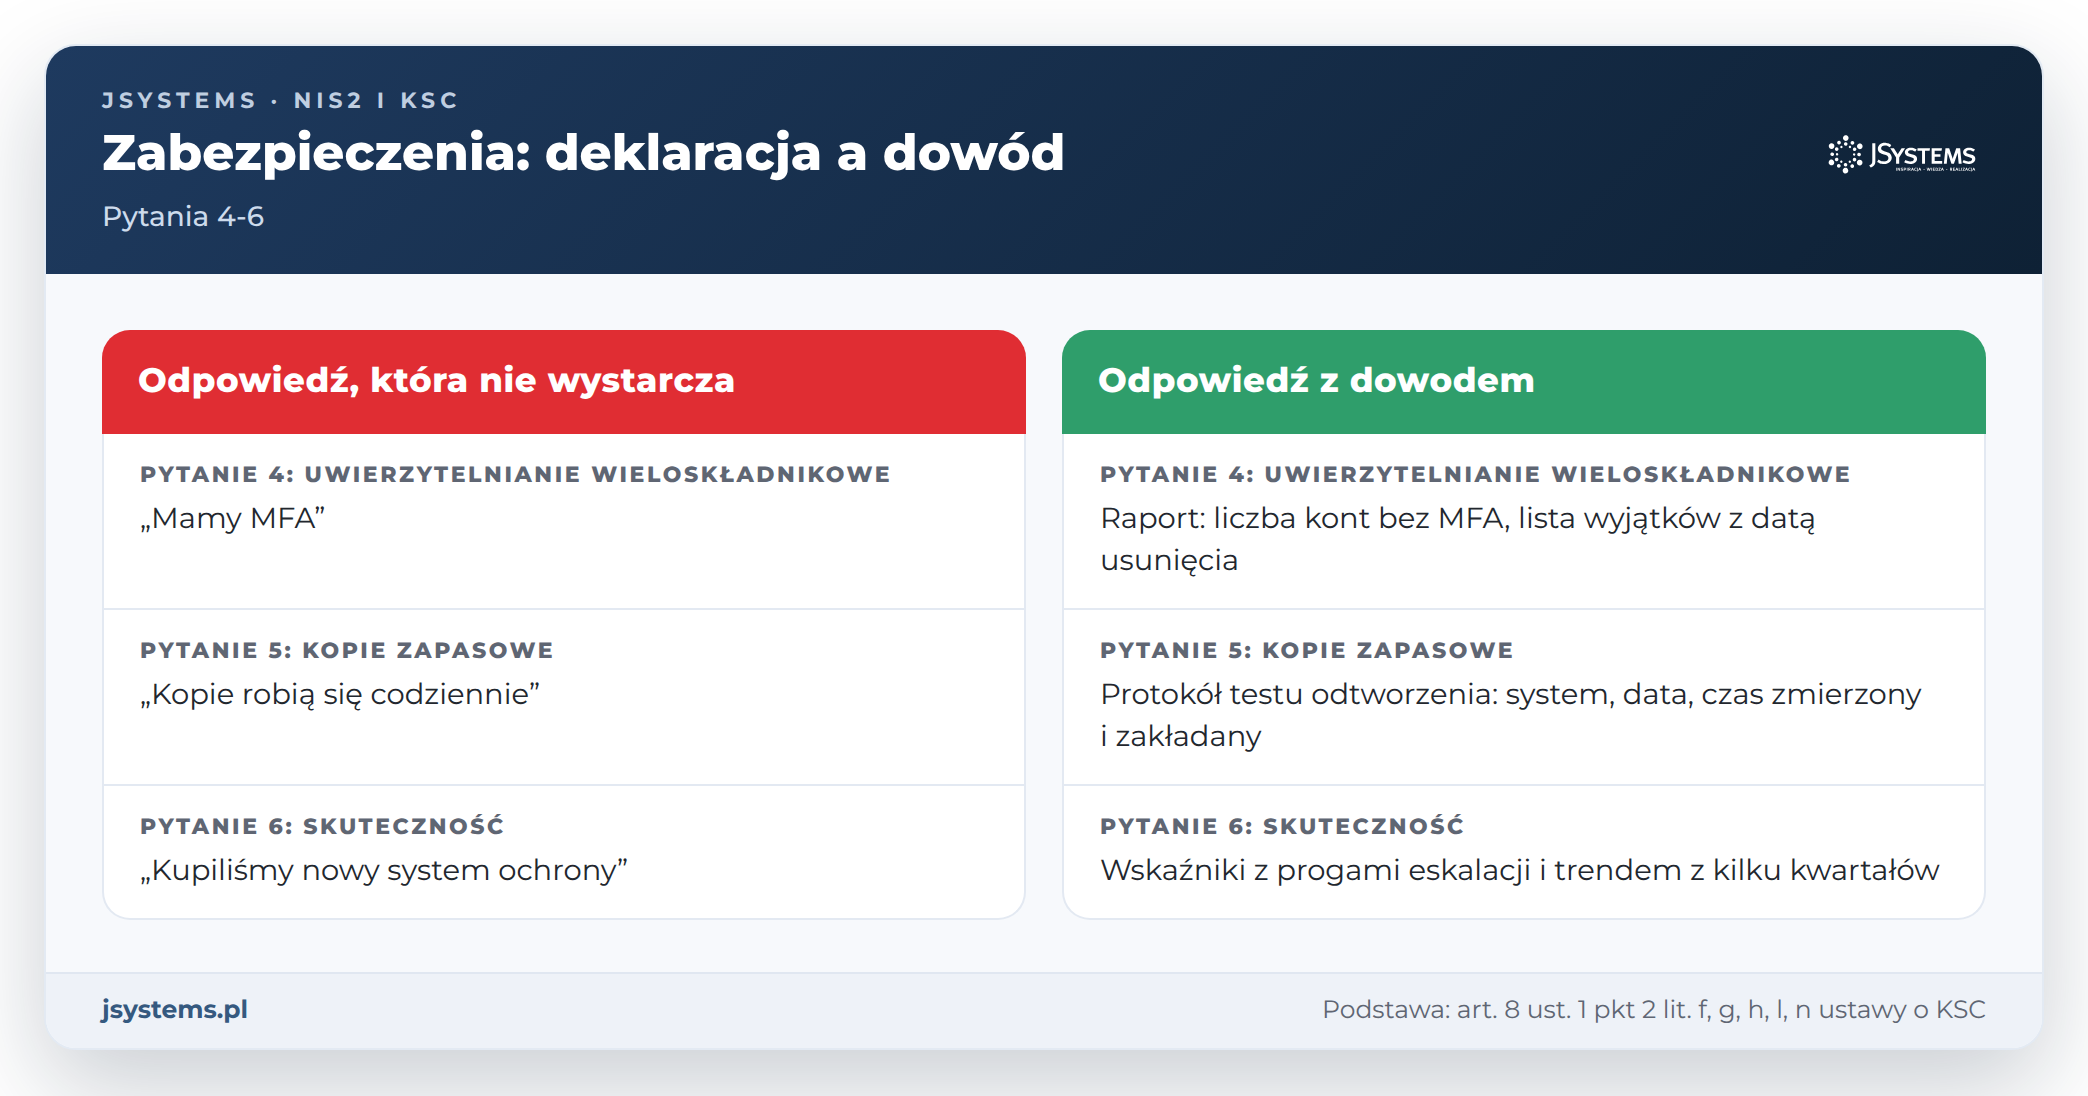Click "Pytanie 5: Kopie zapasowe" label in red column
Image resolution: width=2088 pixels, height=1096 pixels.
347,650
